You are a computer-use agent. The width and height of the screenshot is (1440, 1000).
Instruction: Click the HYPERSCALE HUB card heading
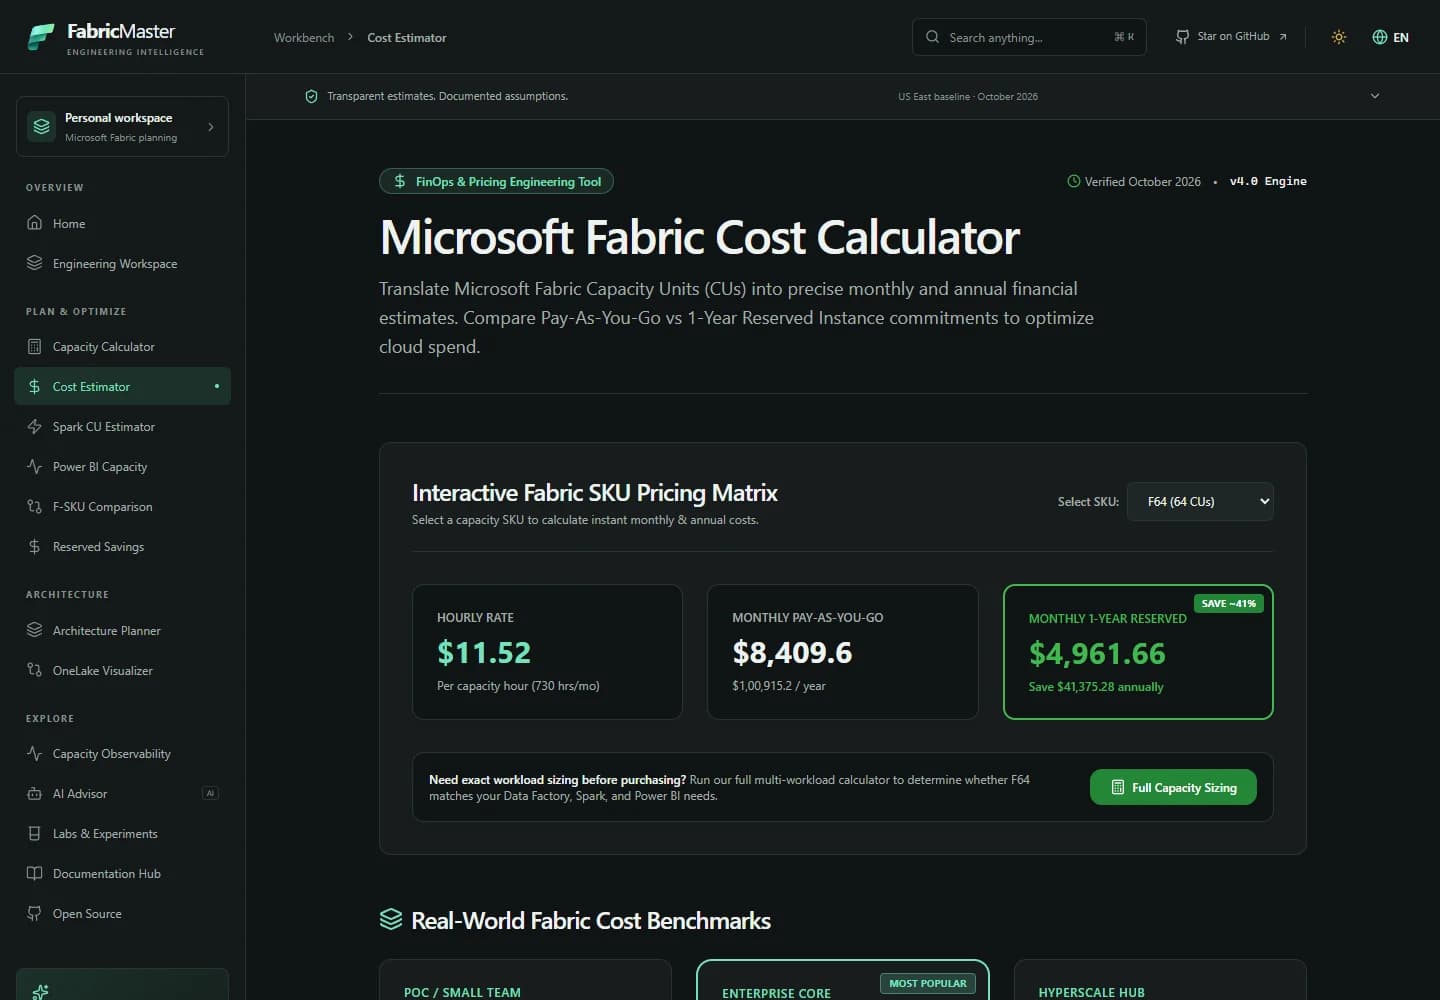(1091, 992)
